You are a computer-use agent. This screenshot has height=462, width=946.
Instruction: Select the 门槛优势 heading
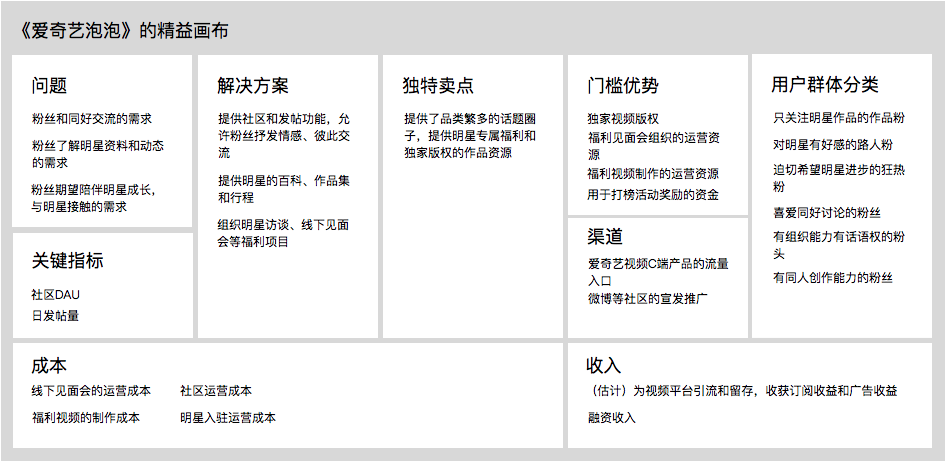(x=623, y=86)
